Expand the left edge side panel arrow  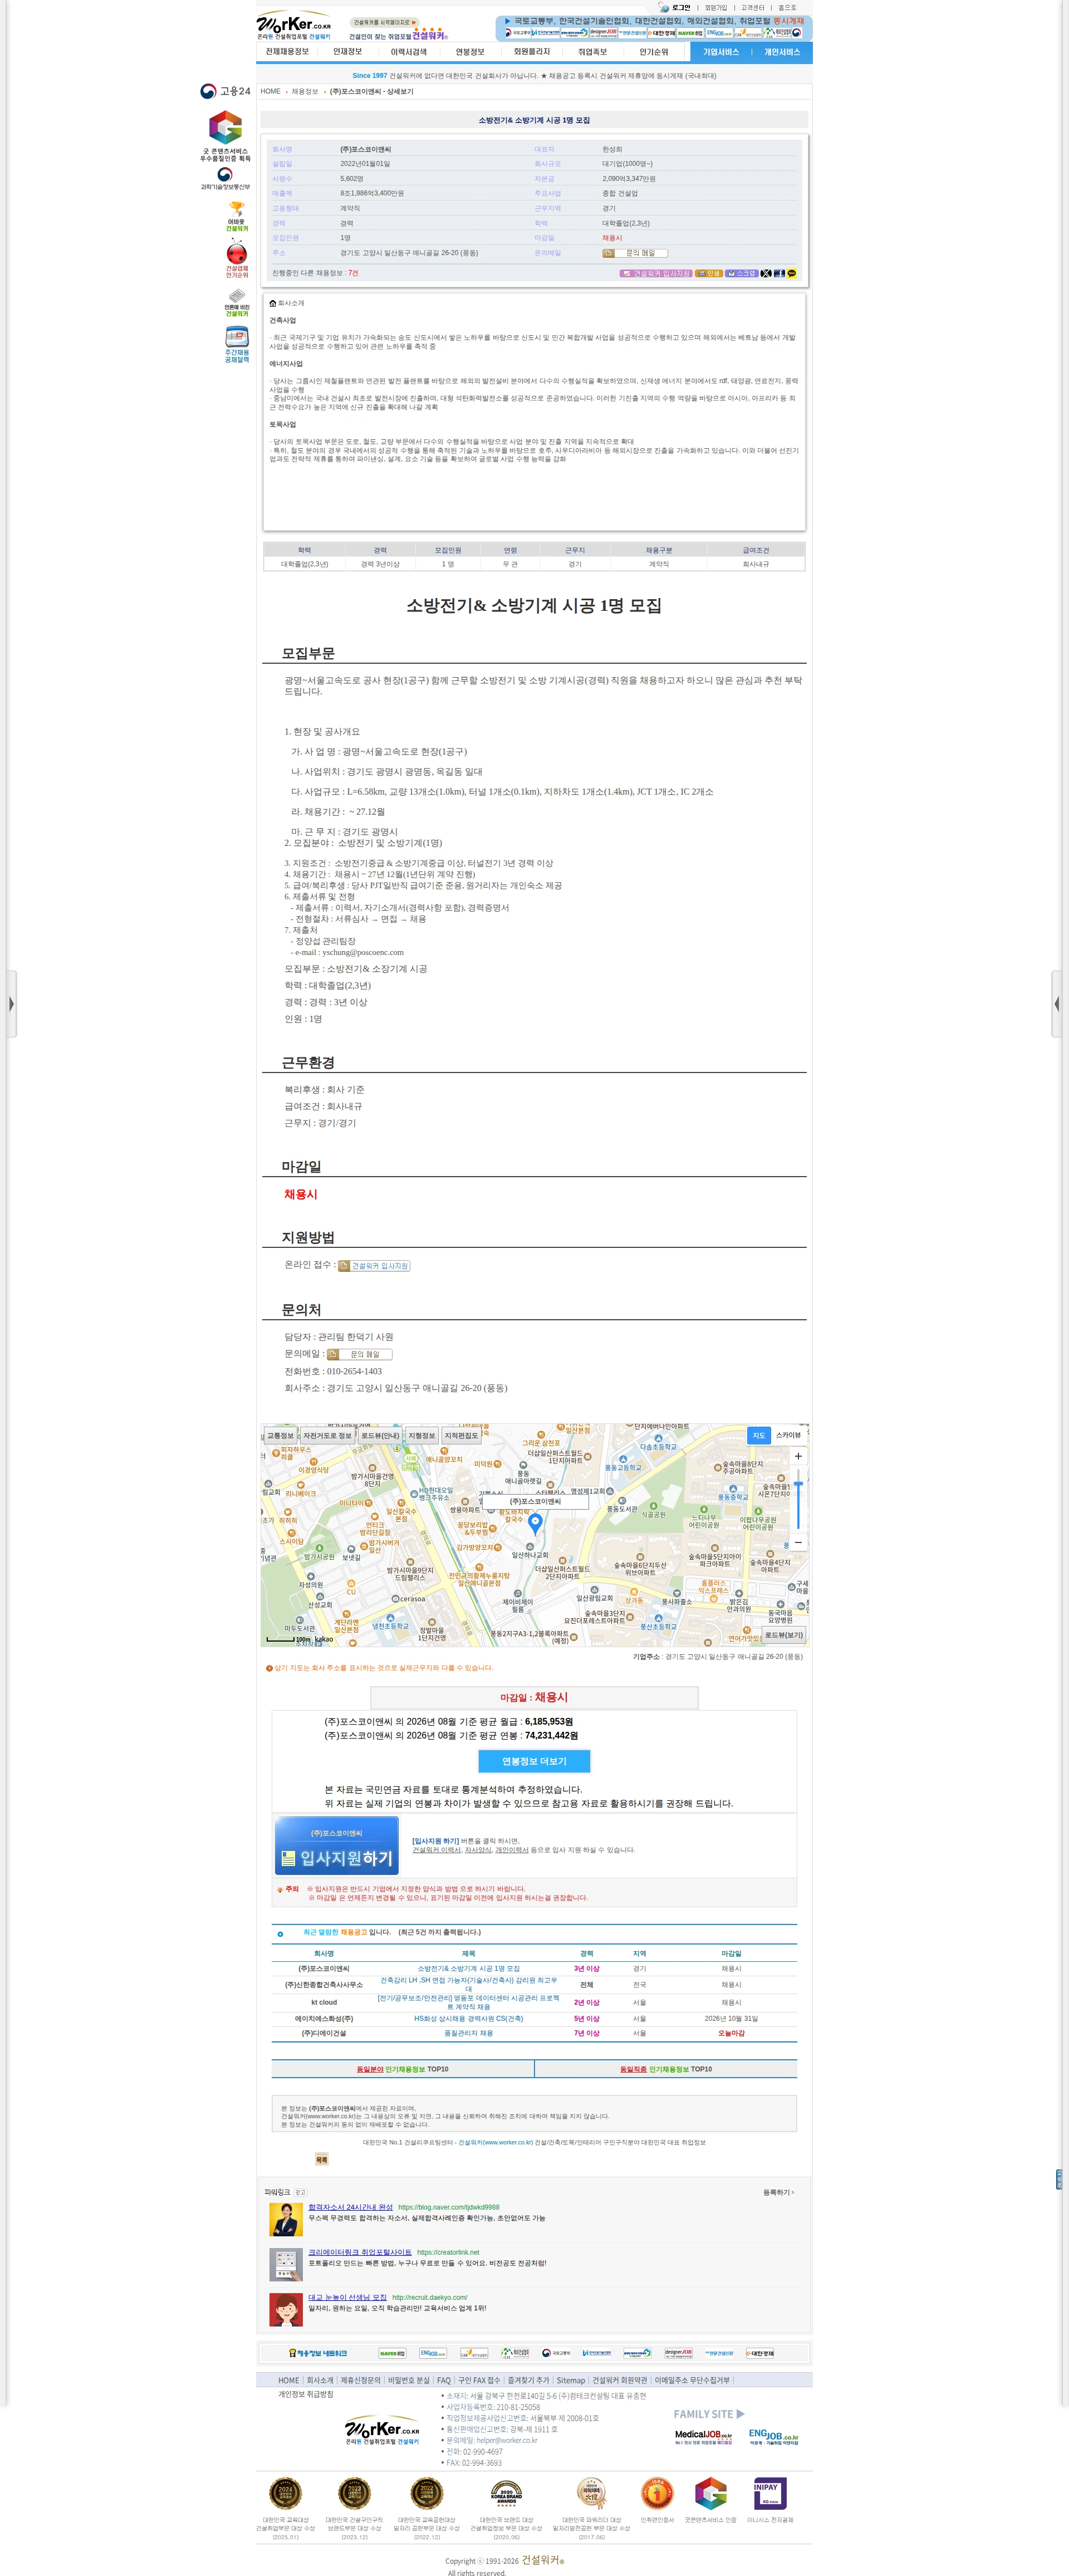10,1004
